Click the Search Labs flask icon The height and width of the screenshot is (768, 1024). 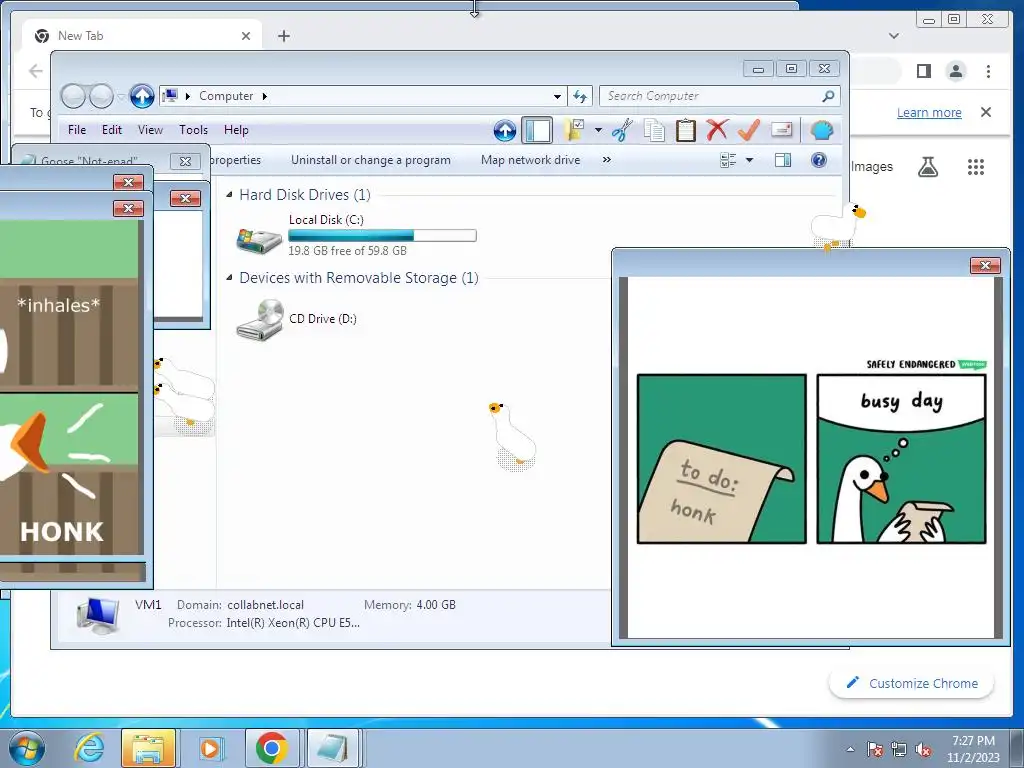pyautogui.click(x=928, y=167)
